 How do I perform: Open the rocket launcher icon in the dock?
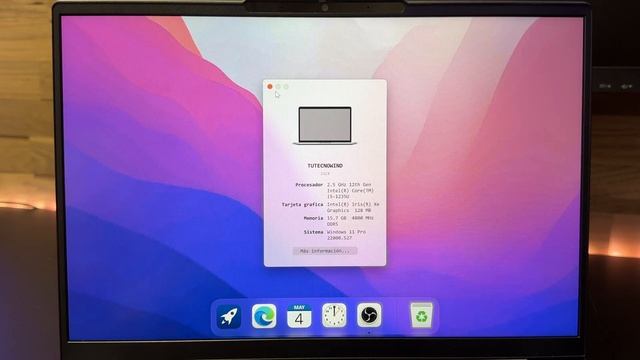pyautogui.click(x=229, y=316)
